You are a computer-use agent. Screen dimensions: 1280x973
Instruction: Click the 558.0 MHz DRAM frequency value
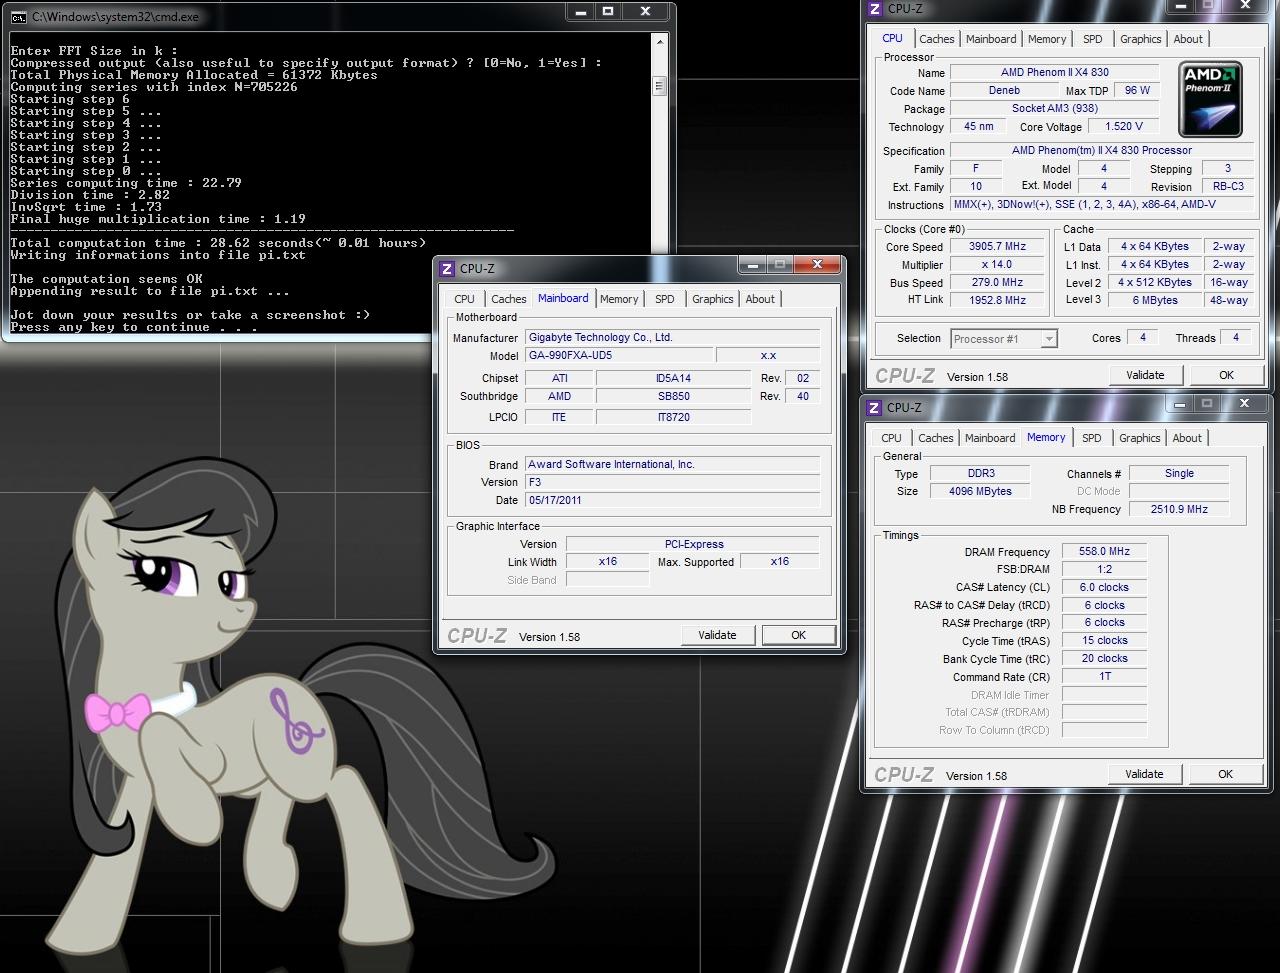coord(1104,551)
